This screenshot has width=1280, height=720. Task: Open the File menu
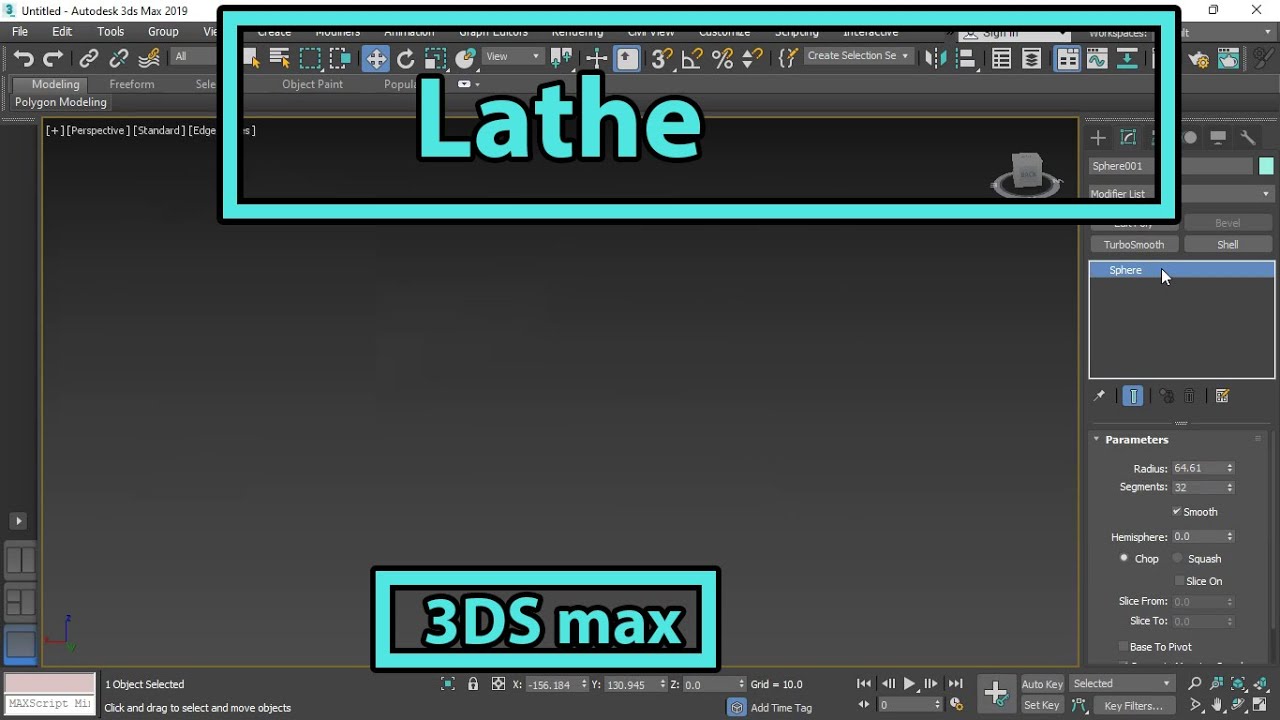point(20,32)
